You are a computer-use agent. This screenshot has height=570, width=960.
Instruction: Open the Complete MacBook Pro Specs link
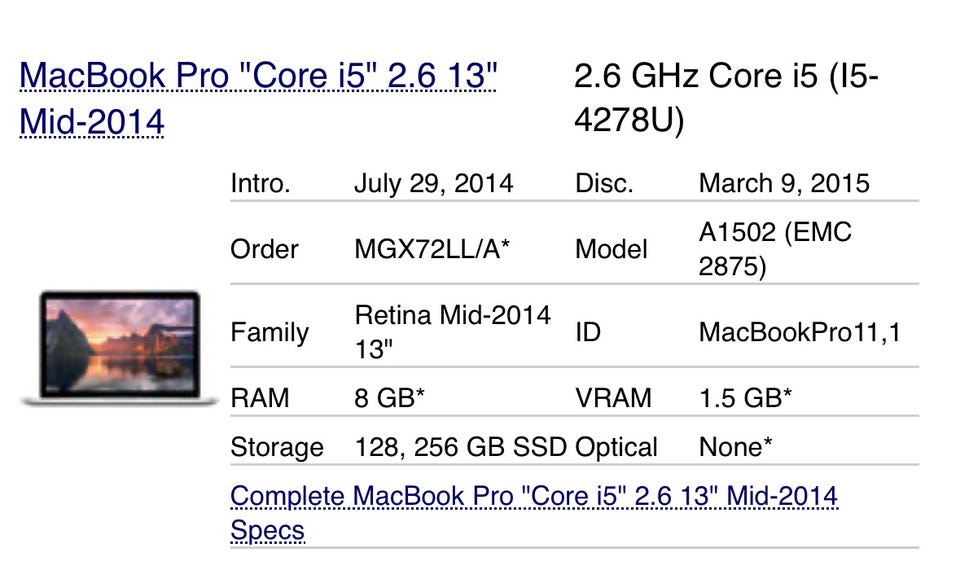pyautogui.click(x=533, y=497)
